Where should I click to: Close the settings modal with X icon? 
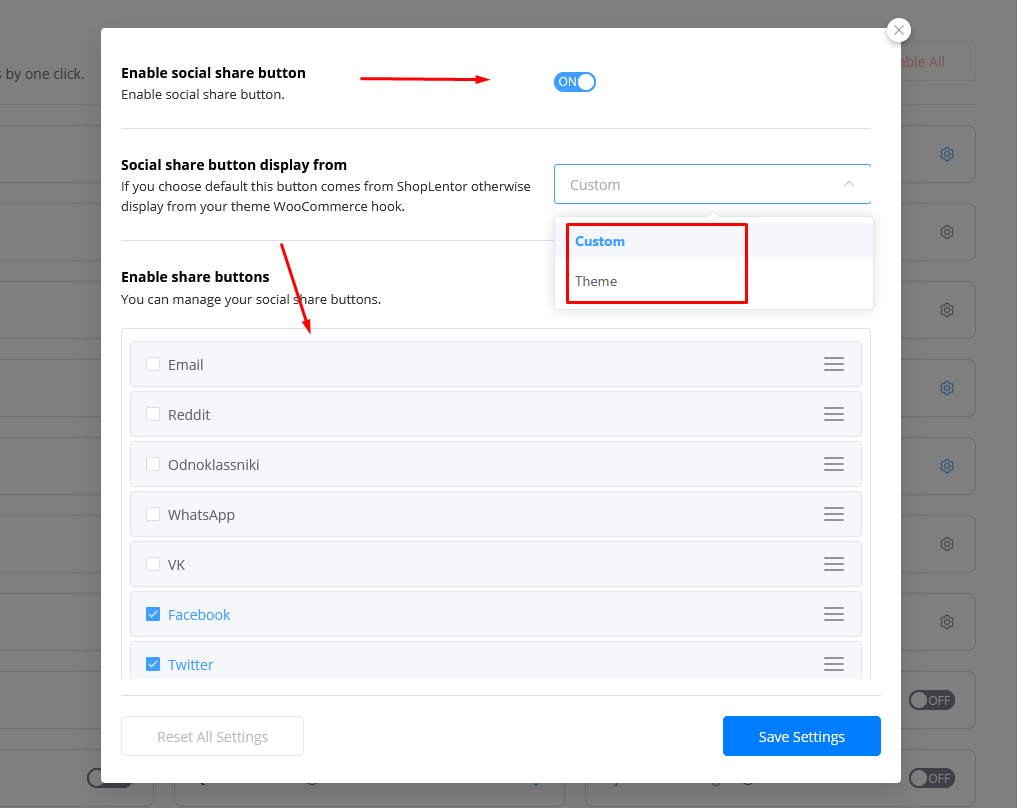click(899, 30)
